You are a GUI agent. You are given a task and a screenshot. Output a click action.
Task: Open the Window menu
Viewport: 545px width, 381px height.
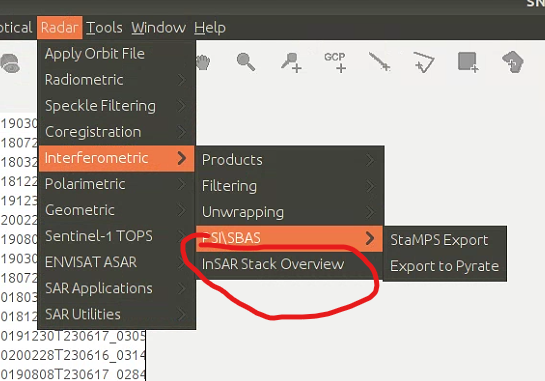pos(158,27)
